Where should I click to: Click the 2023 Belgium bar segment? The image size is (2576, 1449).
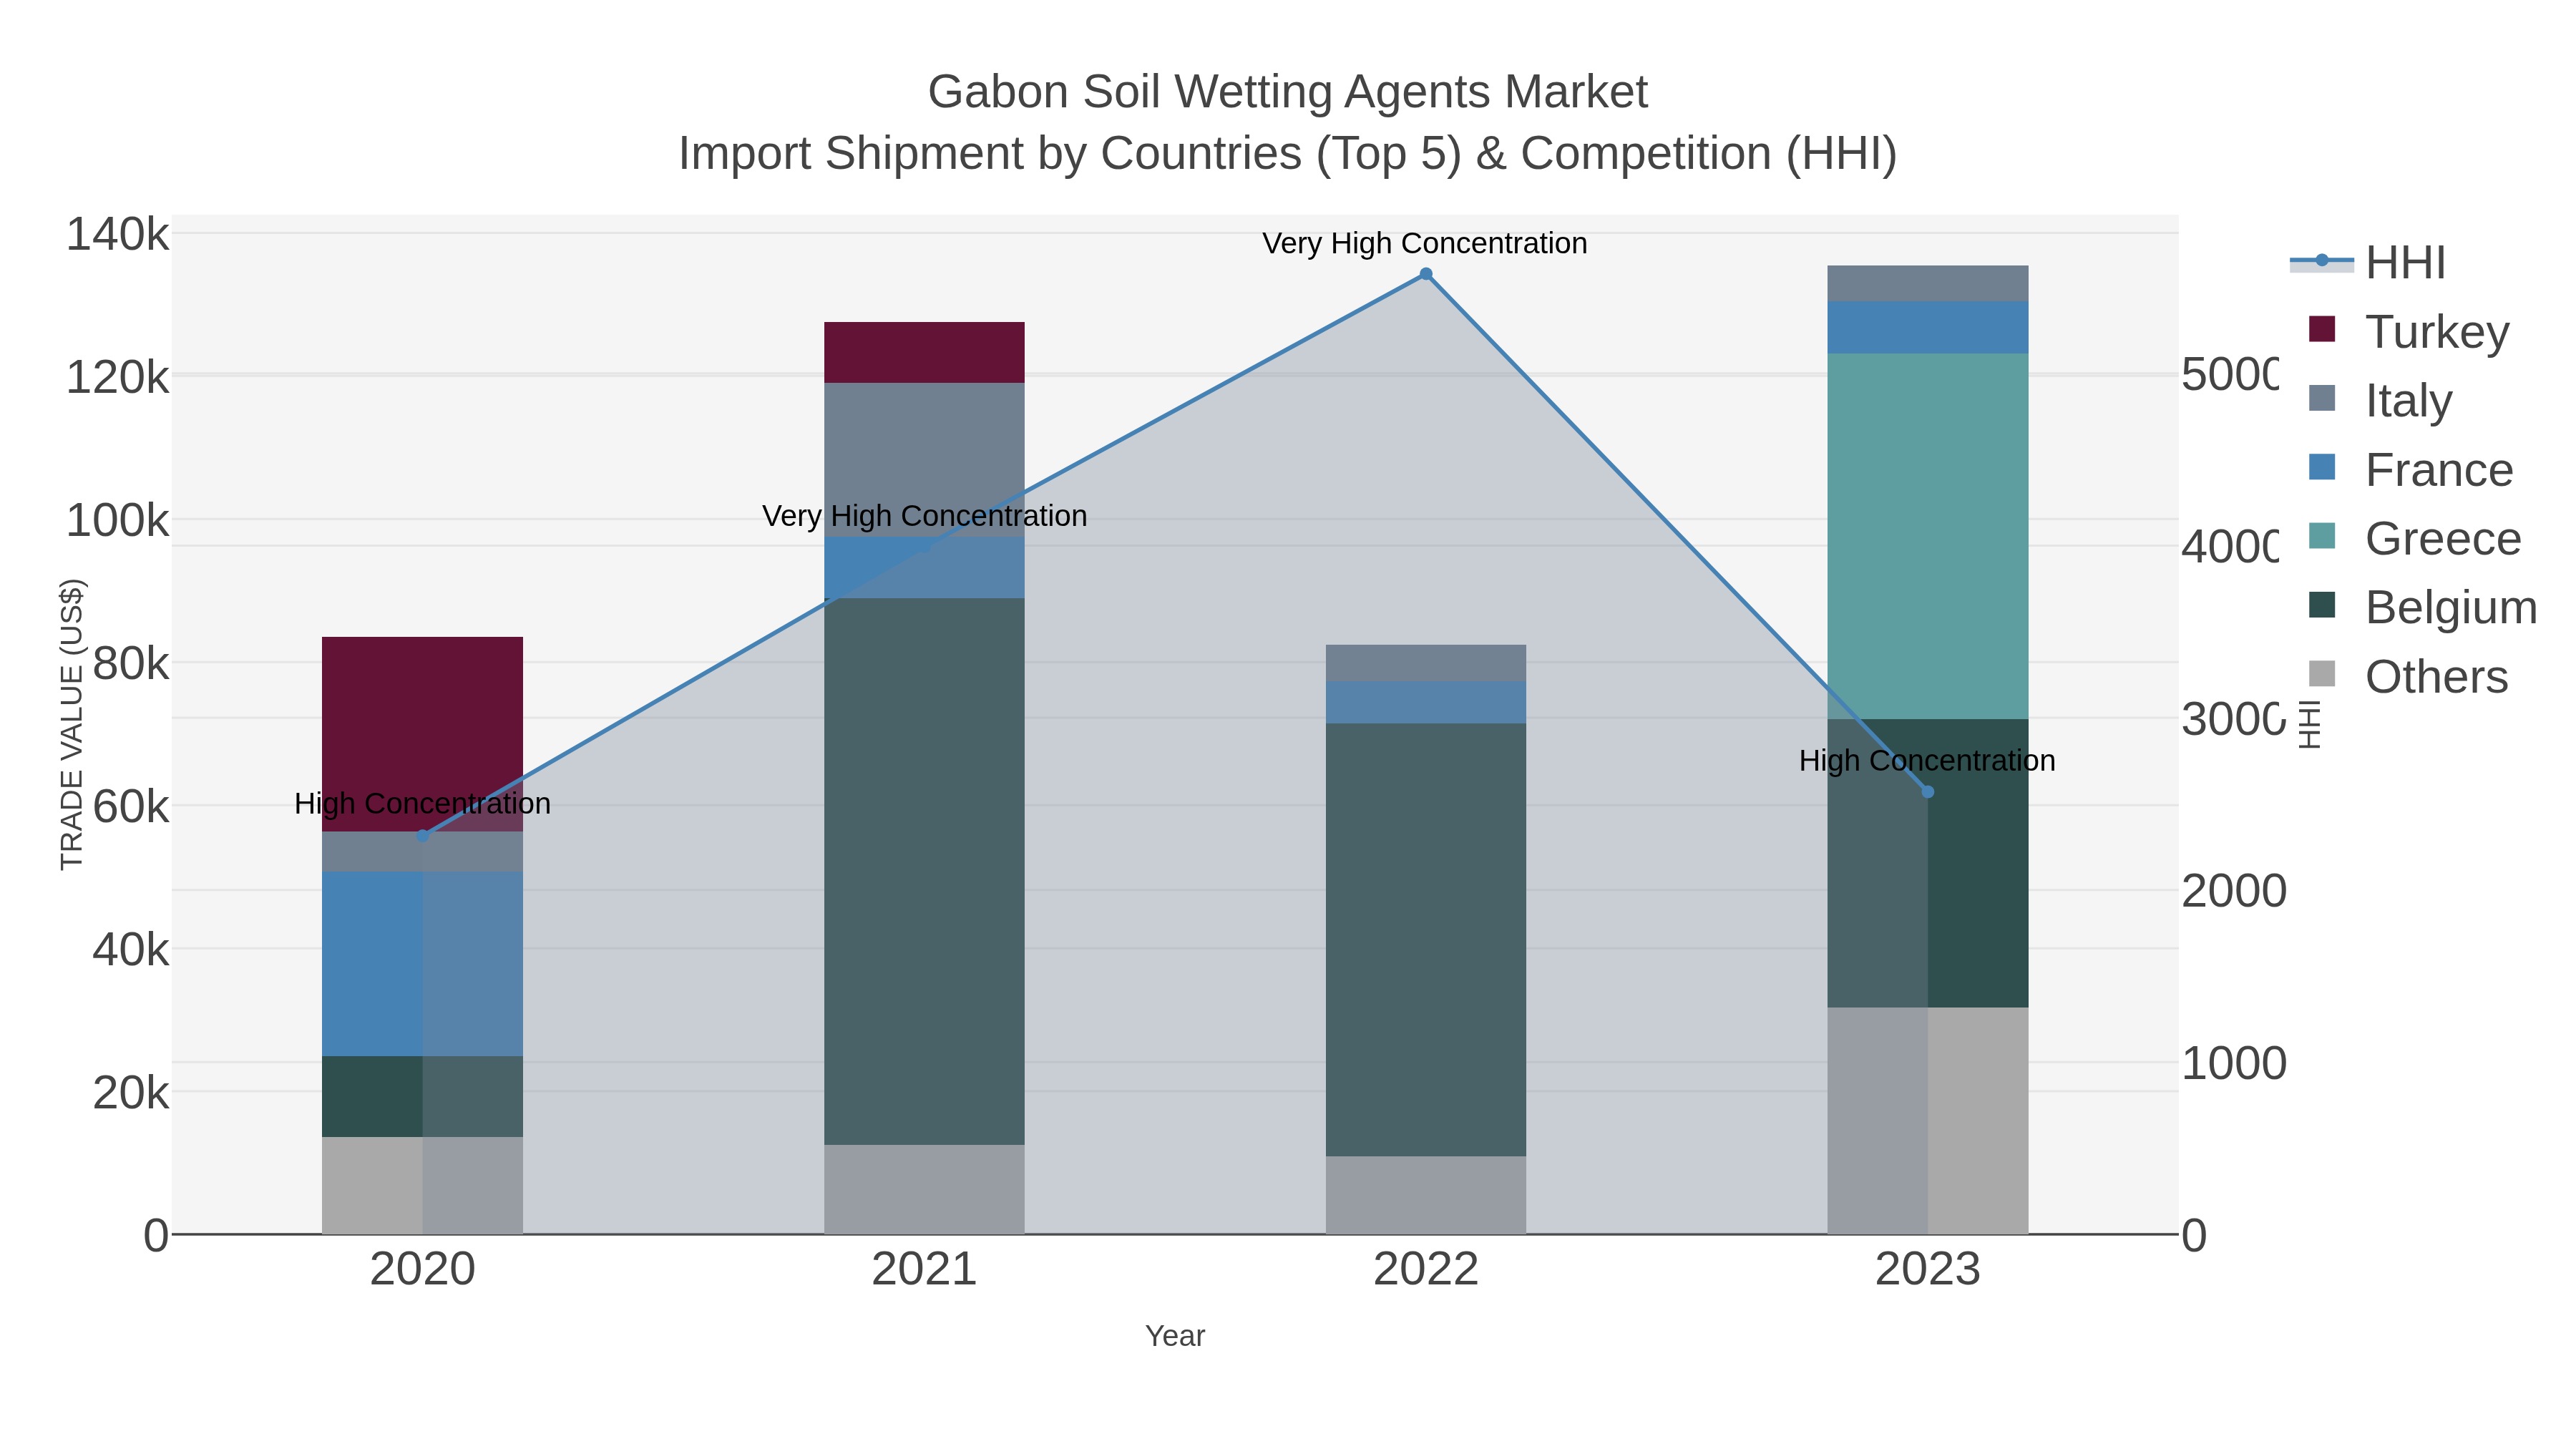click(x=1928, y=863)
